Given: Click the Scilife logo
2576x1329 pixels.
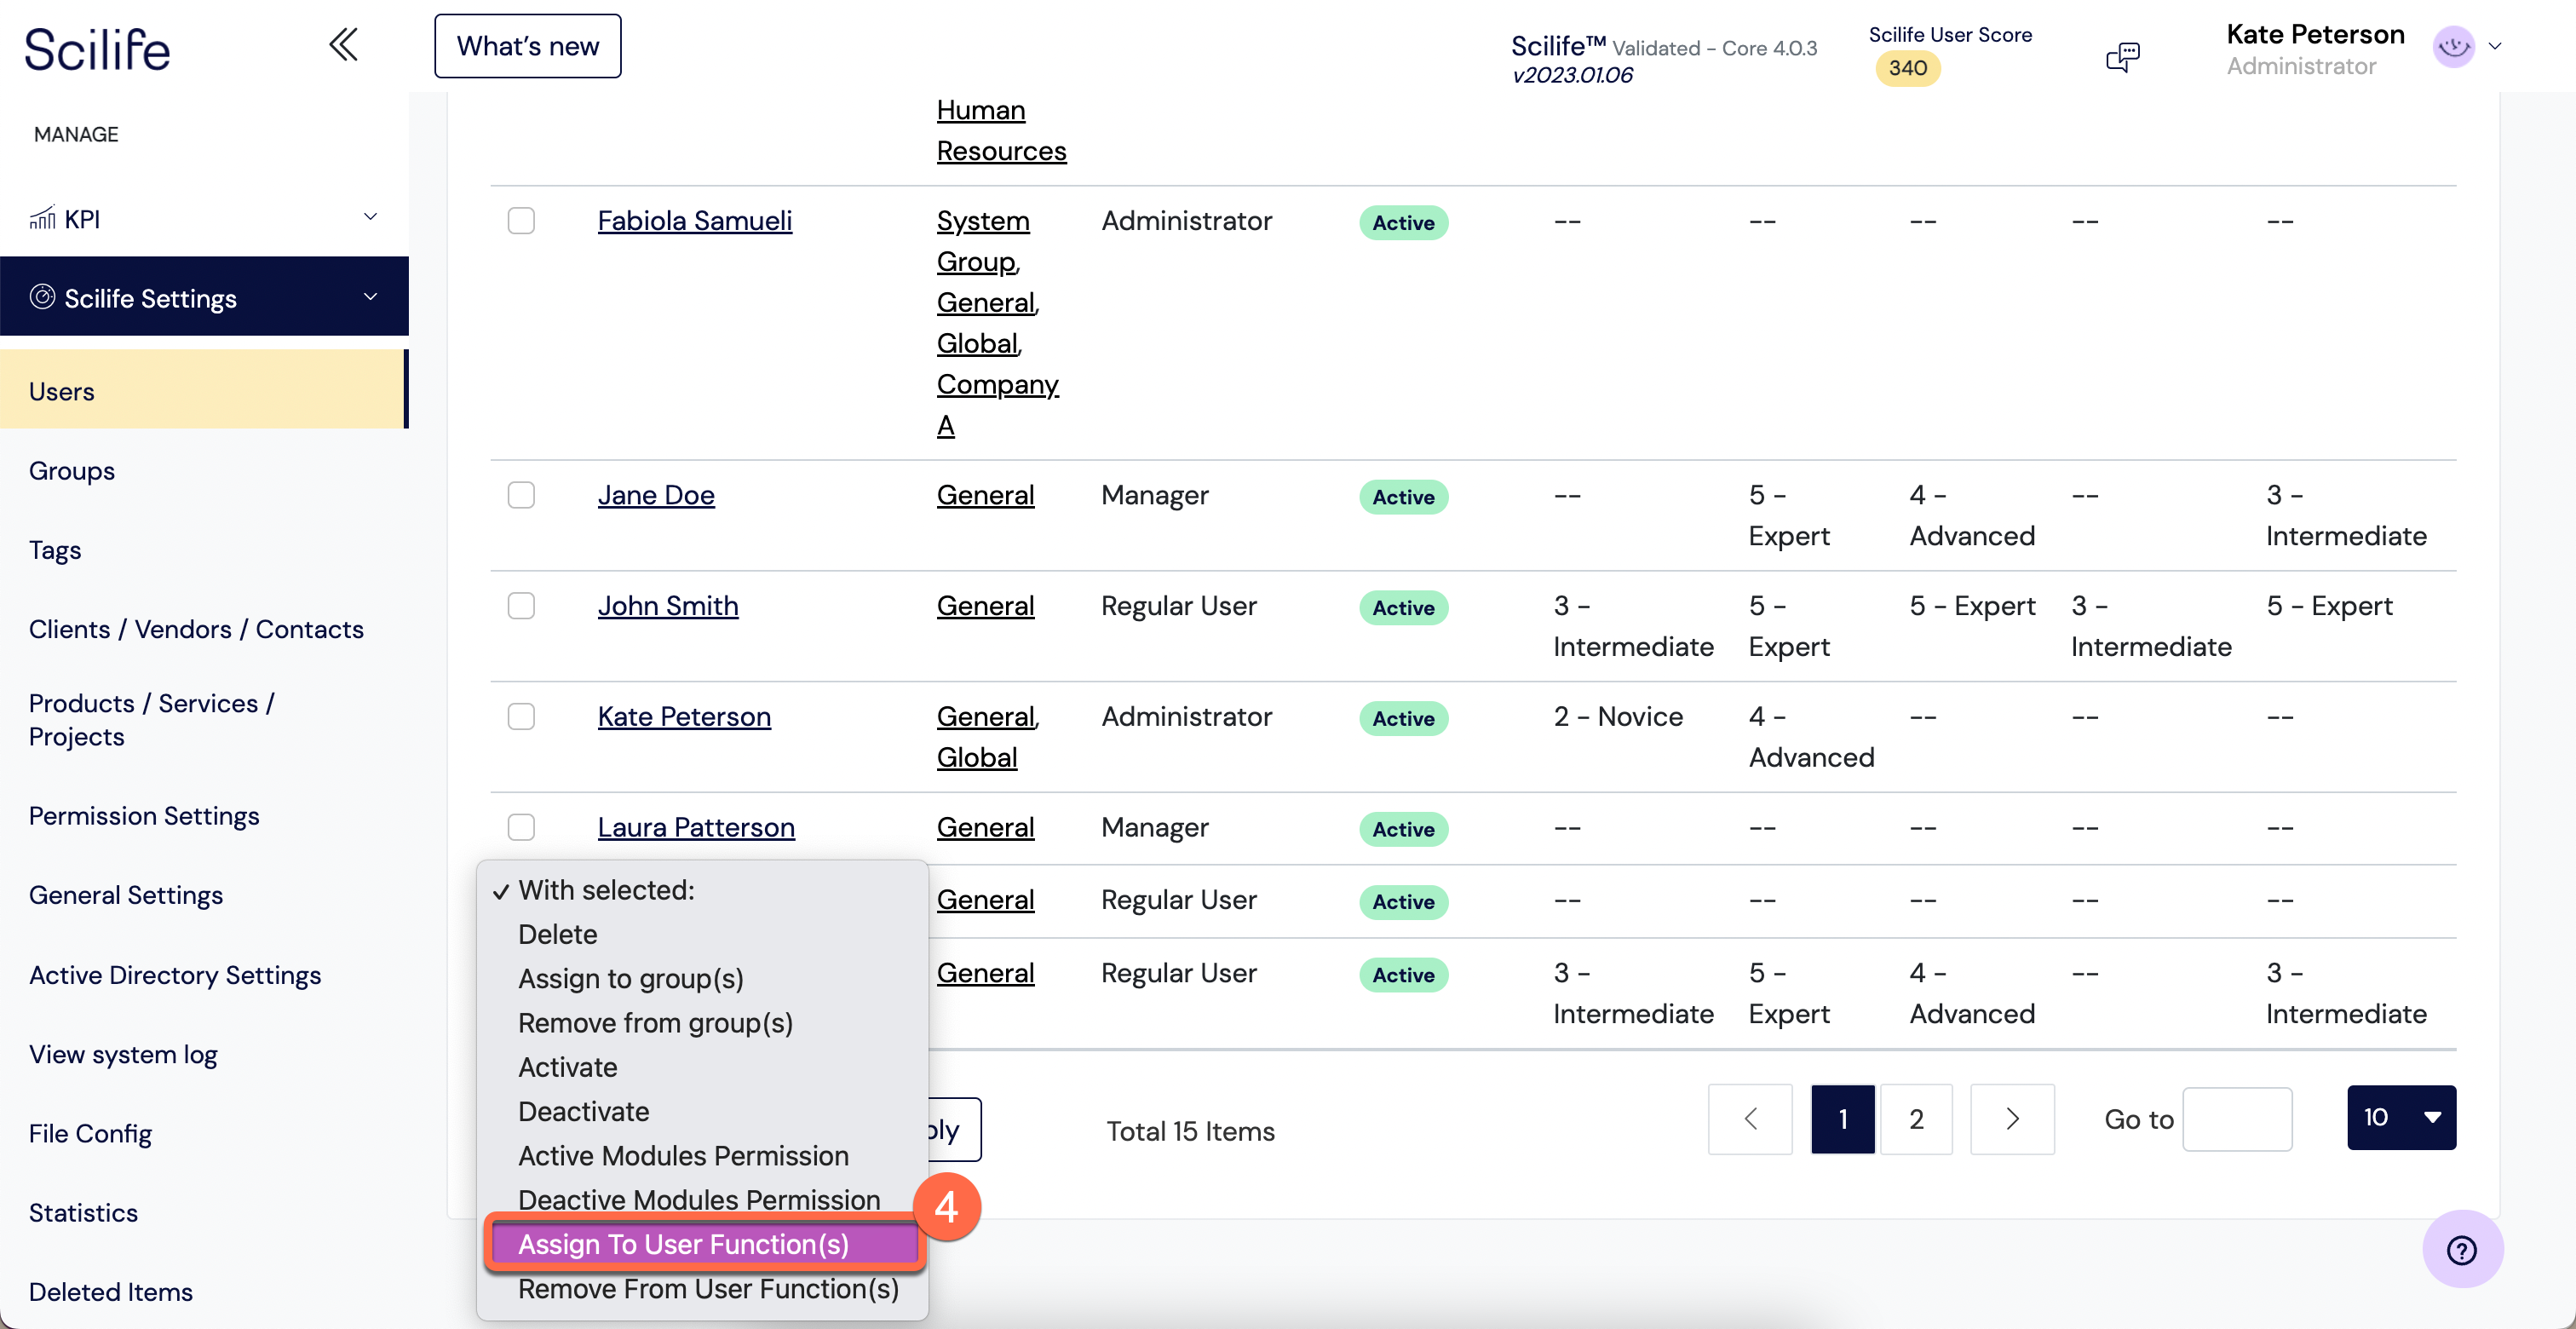Looking at the screenshot, I should click(x=98, y=48).
